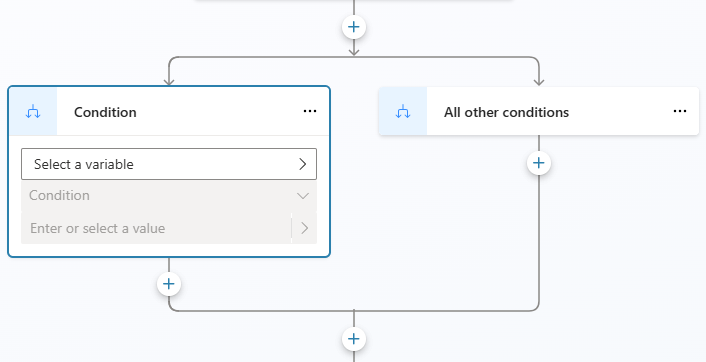Open the Condition node's more options menu
Screen dimensions: 706x362
click(310, 111)
